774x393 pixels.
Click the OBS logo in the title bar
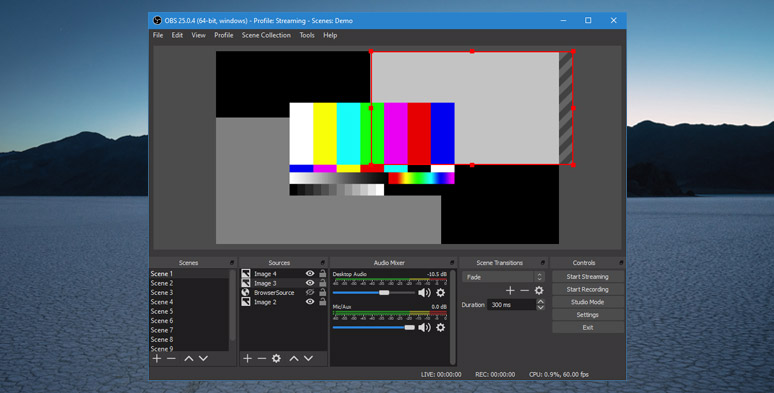coord(157,21)
